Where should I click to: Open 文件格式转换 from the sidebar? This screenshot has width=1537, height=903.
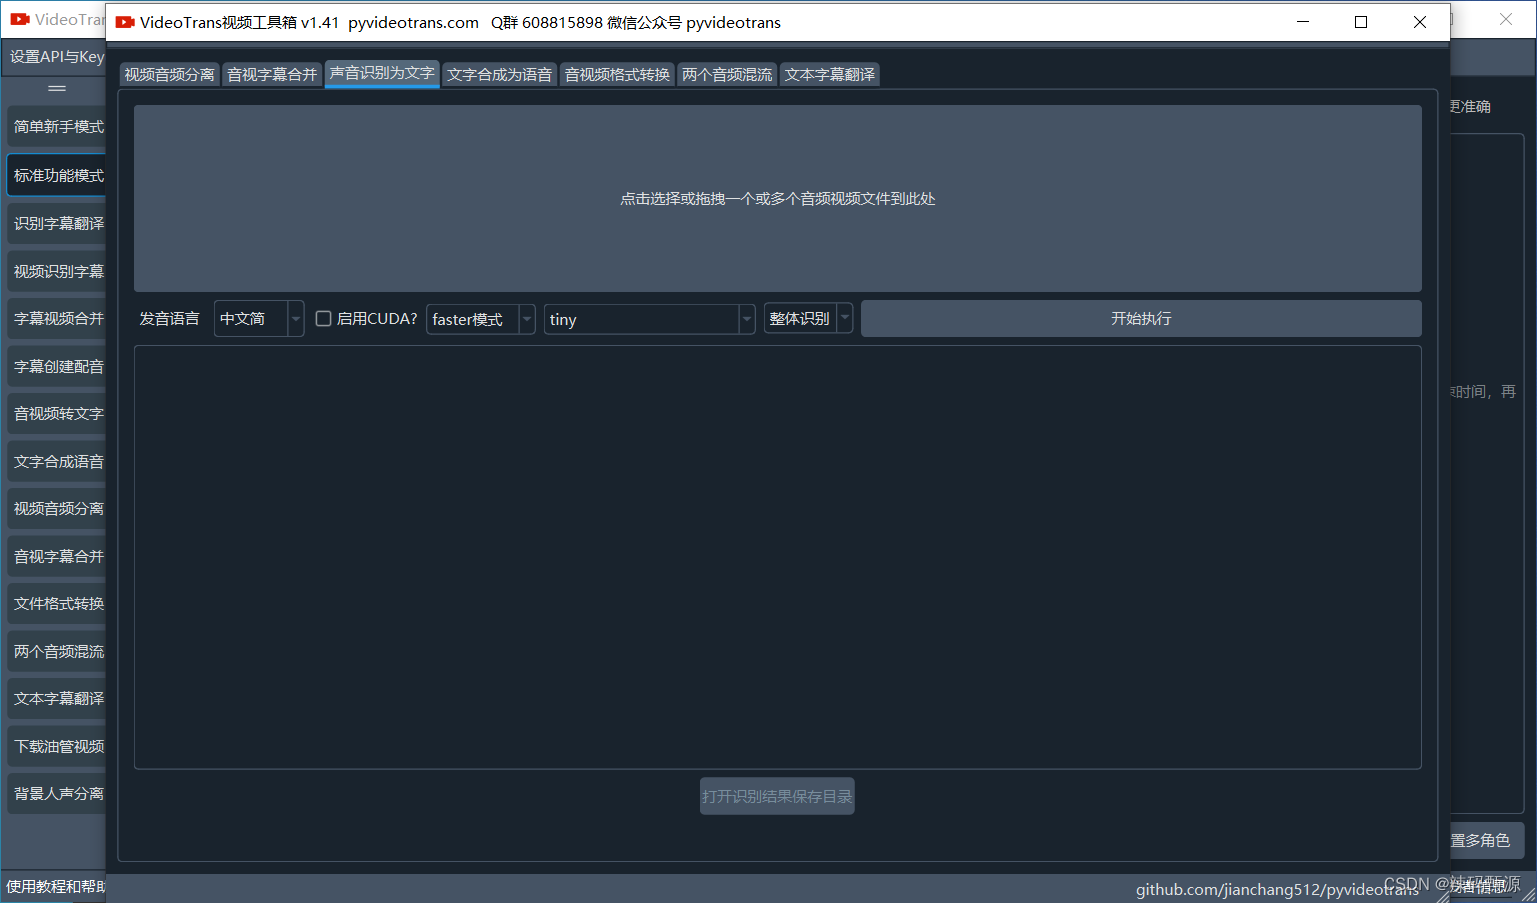click(57, 604)
